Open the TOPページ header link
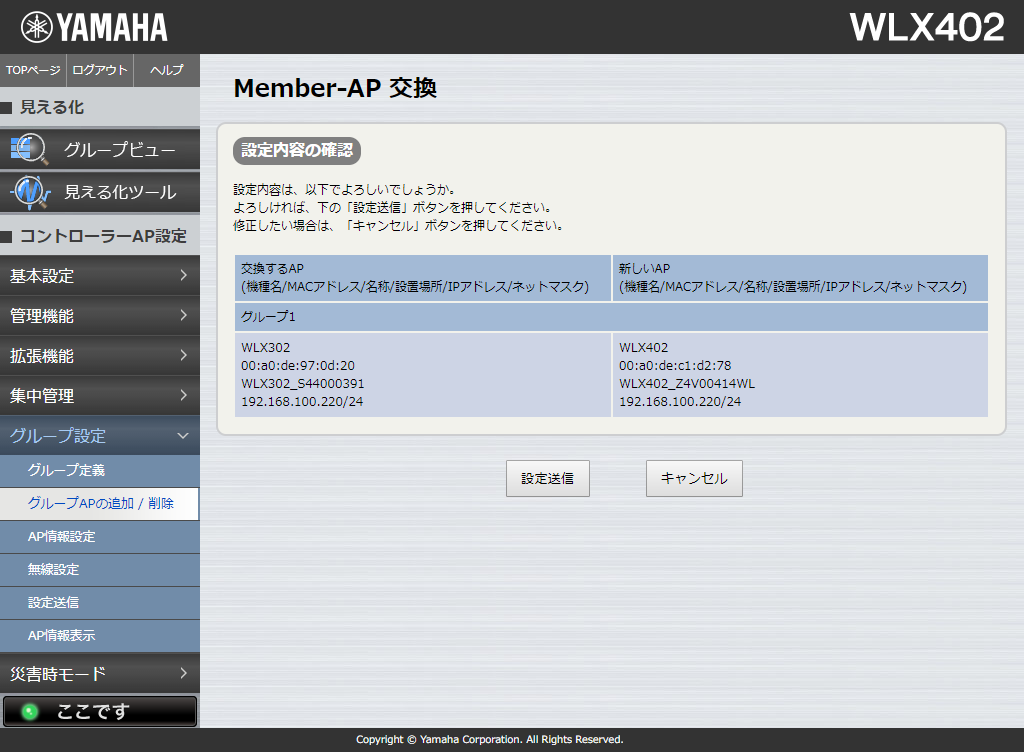Image resolution: width=1024 pixels, height=752 pixels. click(x=33, y=70)
